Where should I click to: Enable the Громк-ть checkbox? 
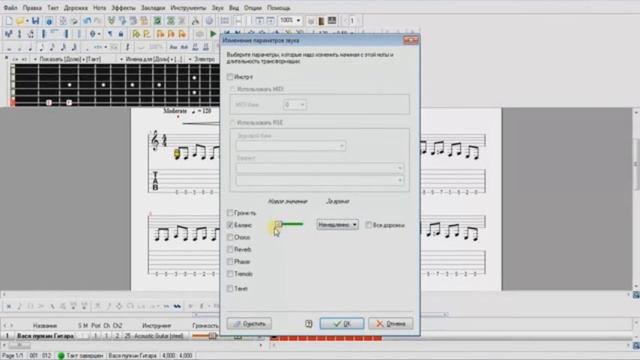click(x=230, y=213)
